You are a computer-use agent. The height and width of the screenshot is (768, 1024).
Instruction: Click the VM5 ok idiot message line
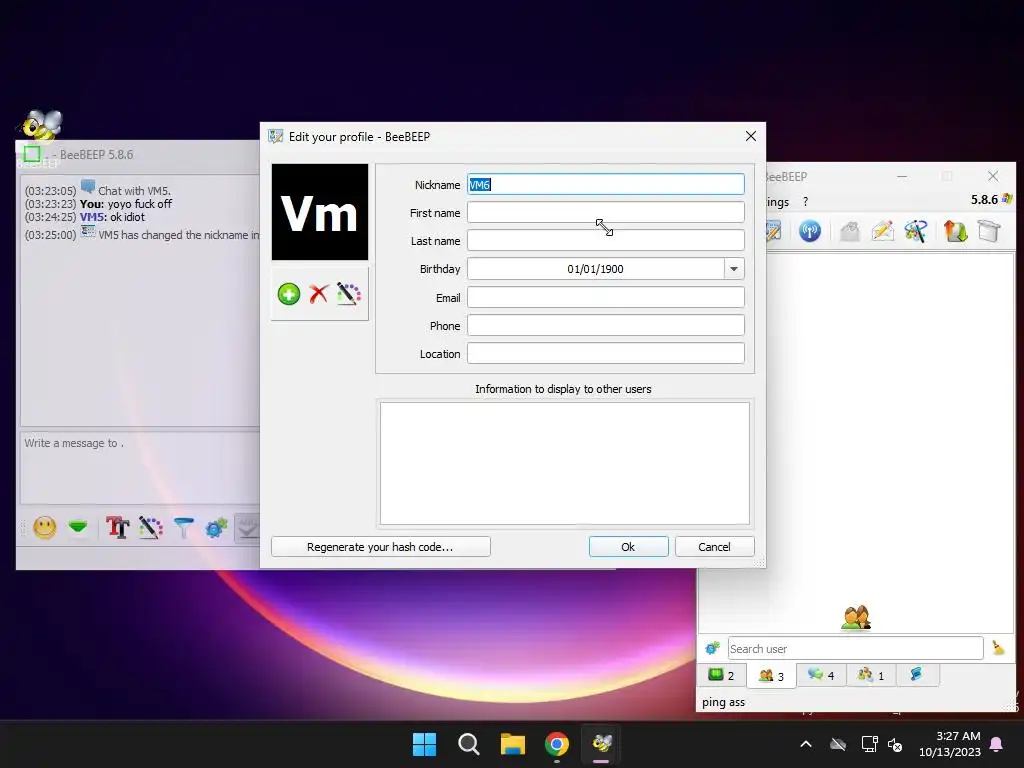[85, 217]
